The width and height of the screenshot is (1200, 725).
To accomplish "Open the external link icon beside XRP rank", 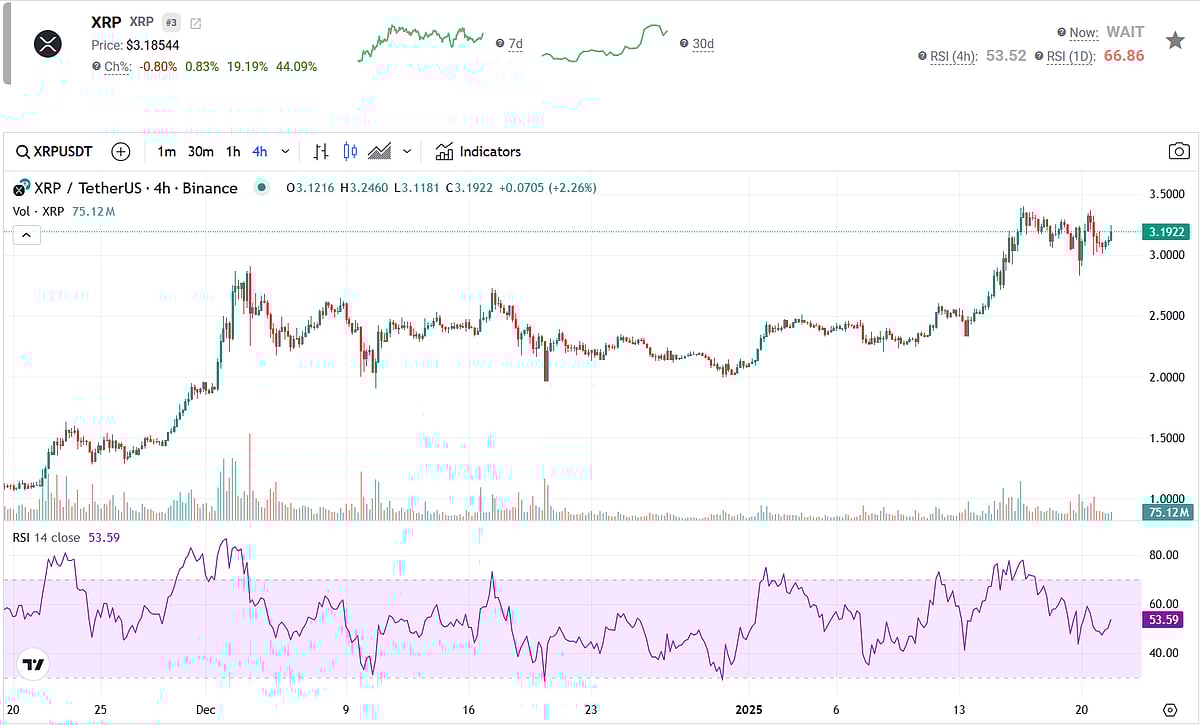I will pyautogui.click(x=195, y=23).
